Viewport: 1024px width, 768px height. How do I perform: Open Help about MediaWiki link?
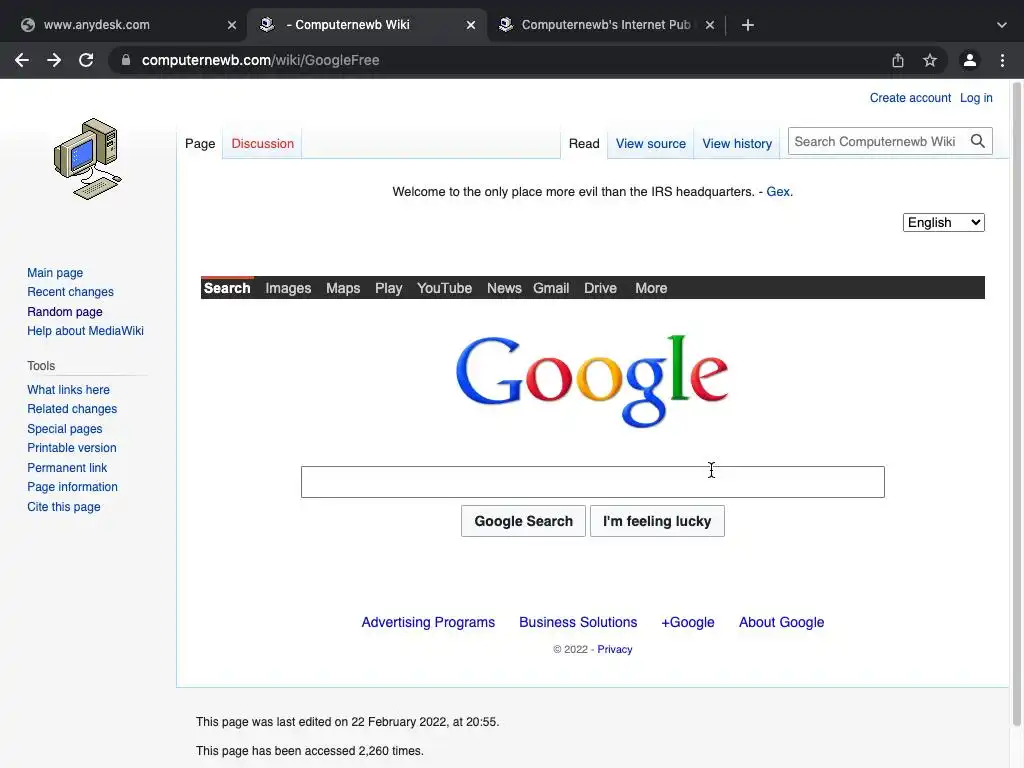pos(86,331)
